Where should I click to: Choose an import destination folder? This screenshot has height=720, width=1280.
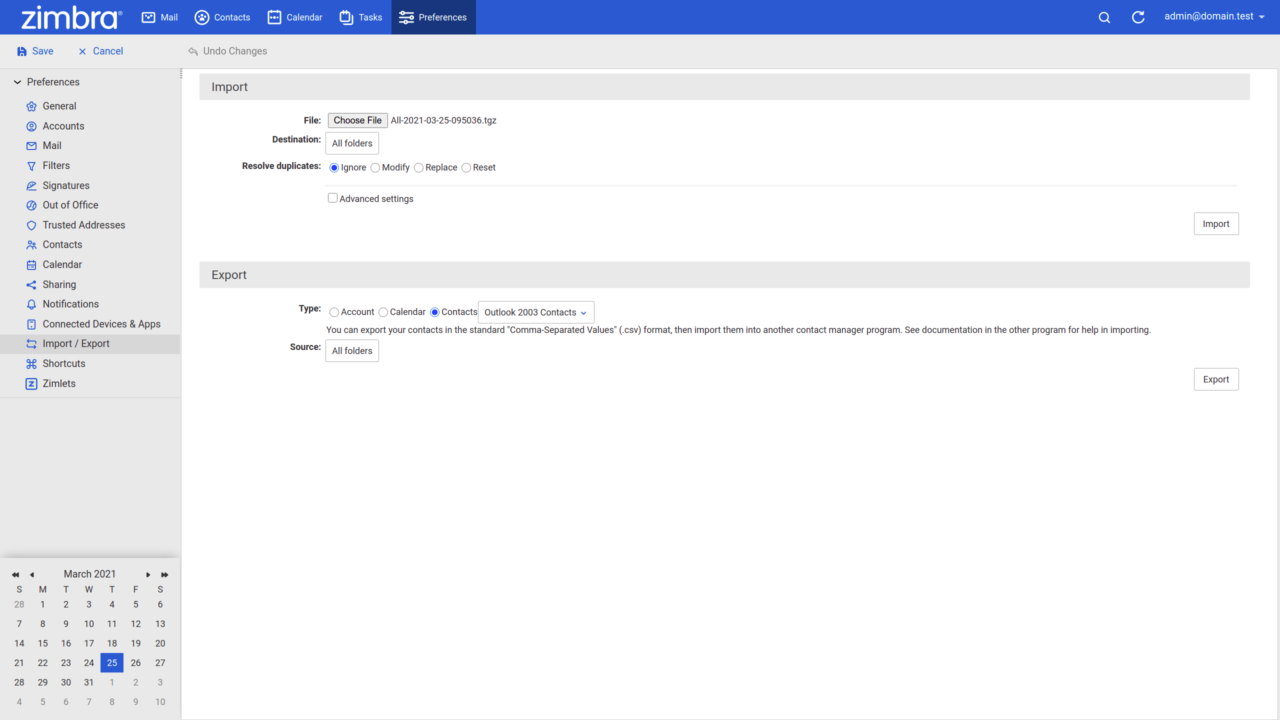[x=351, y=143]
